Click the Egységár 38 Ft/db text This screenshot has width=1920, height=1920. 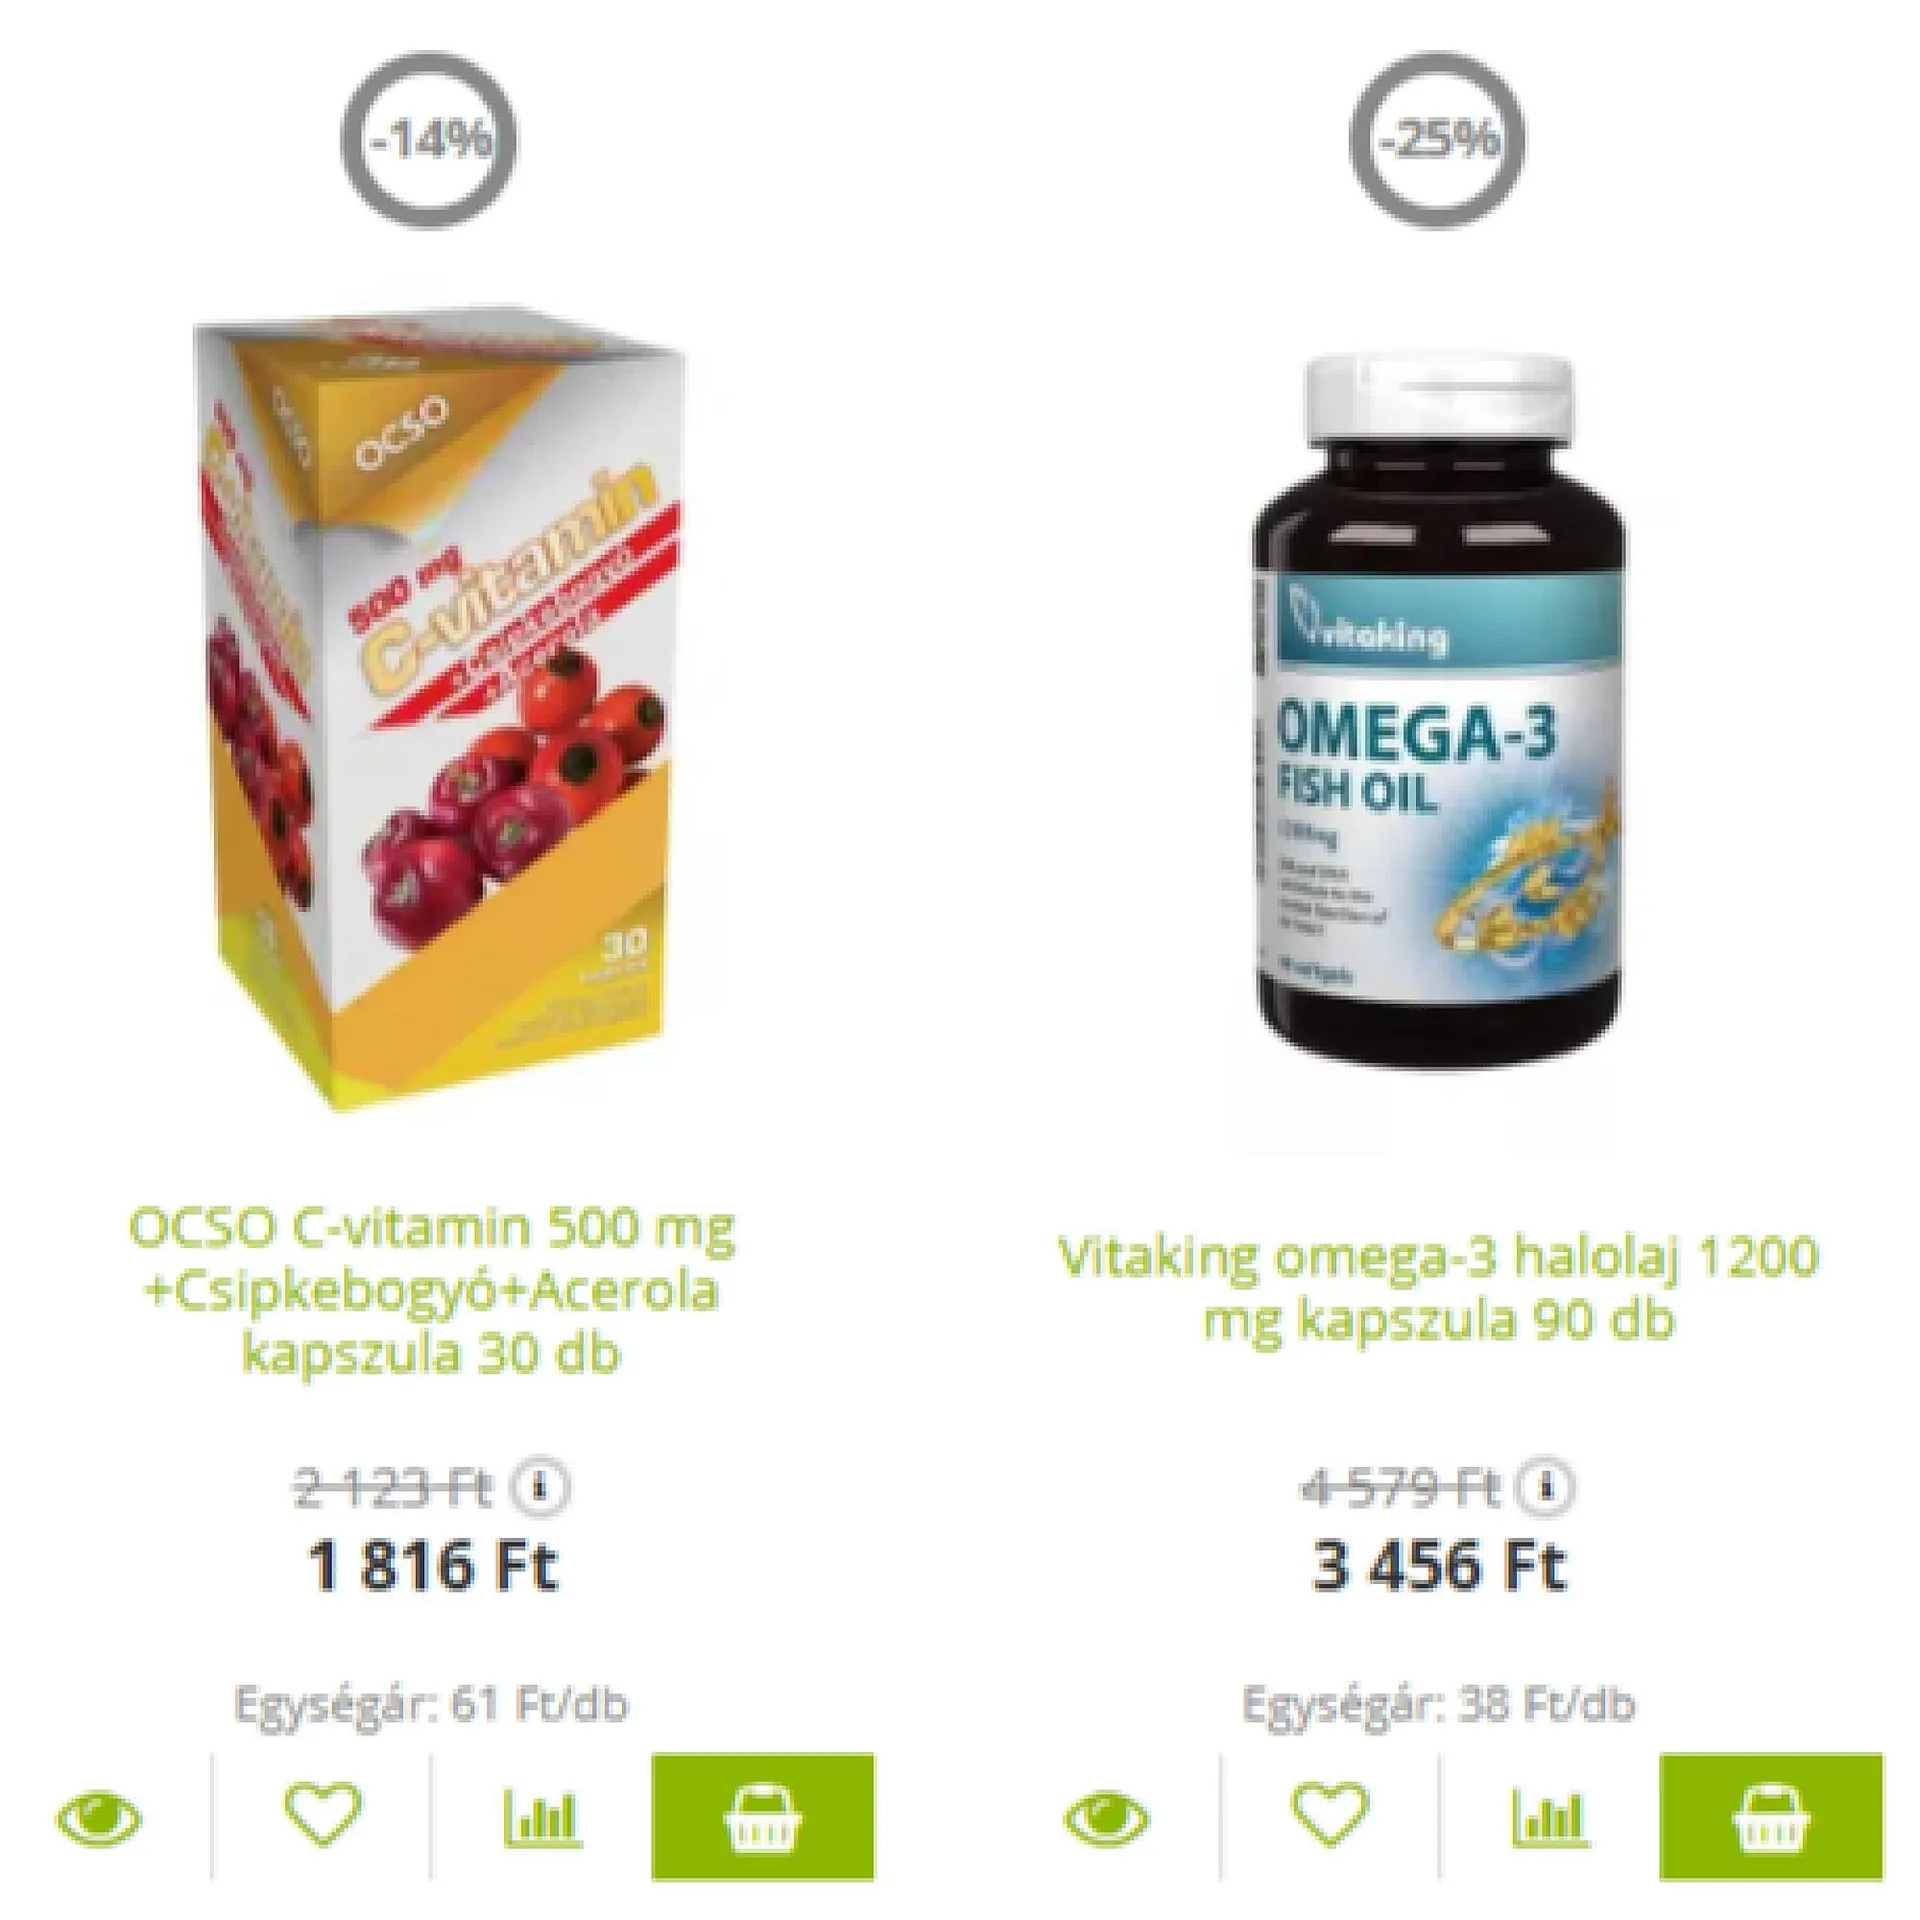[x=1438, y=1704]
